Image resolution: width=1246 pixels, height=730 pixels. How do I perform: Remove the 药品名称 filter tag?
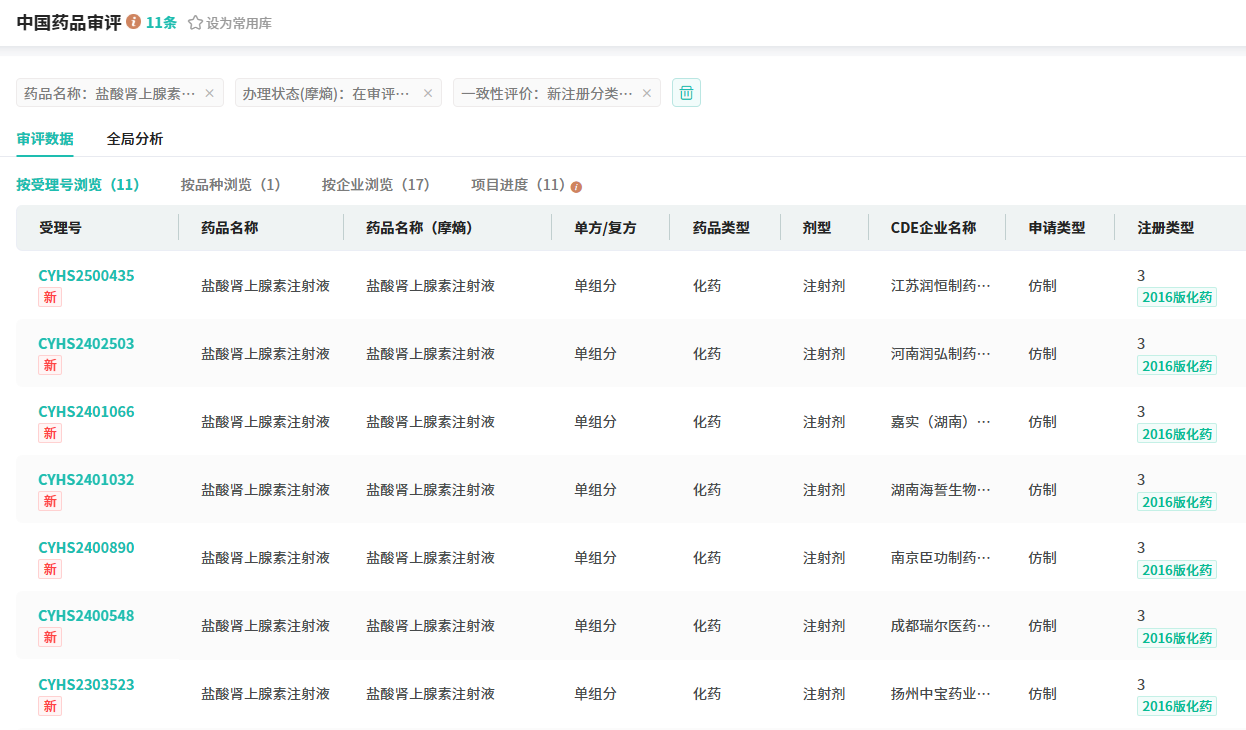[x=209, y=93]
